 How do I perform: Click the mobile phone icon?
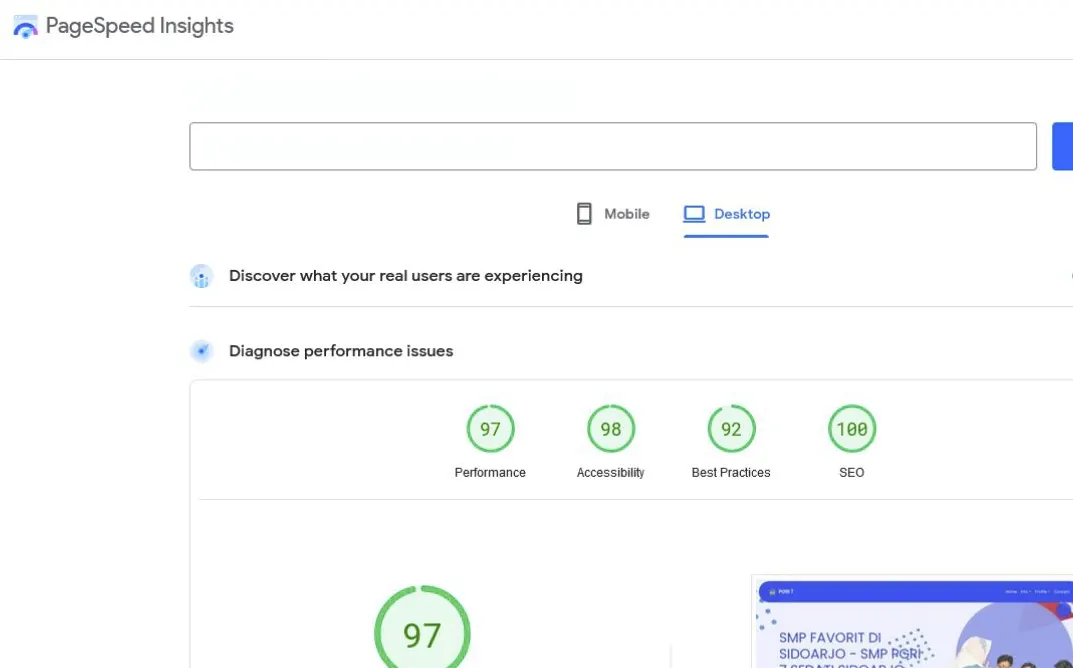[x=584, y=214]
